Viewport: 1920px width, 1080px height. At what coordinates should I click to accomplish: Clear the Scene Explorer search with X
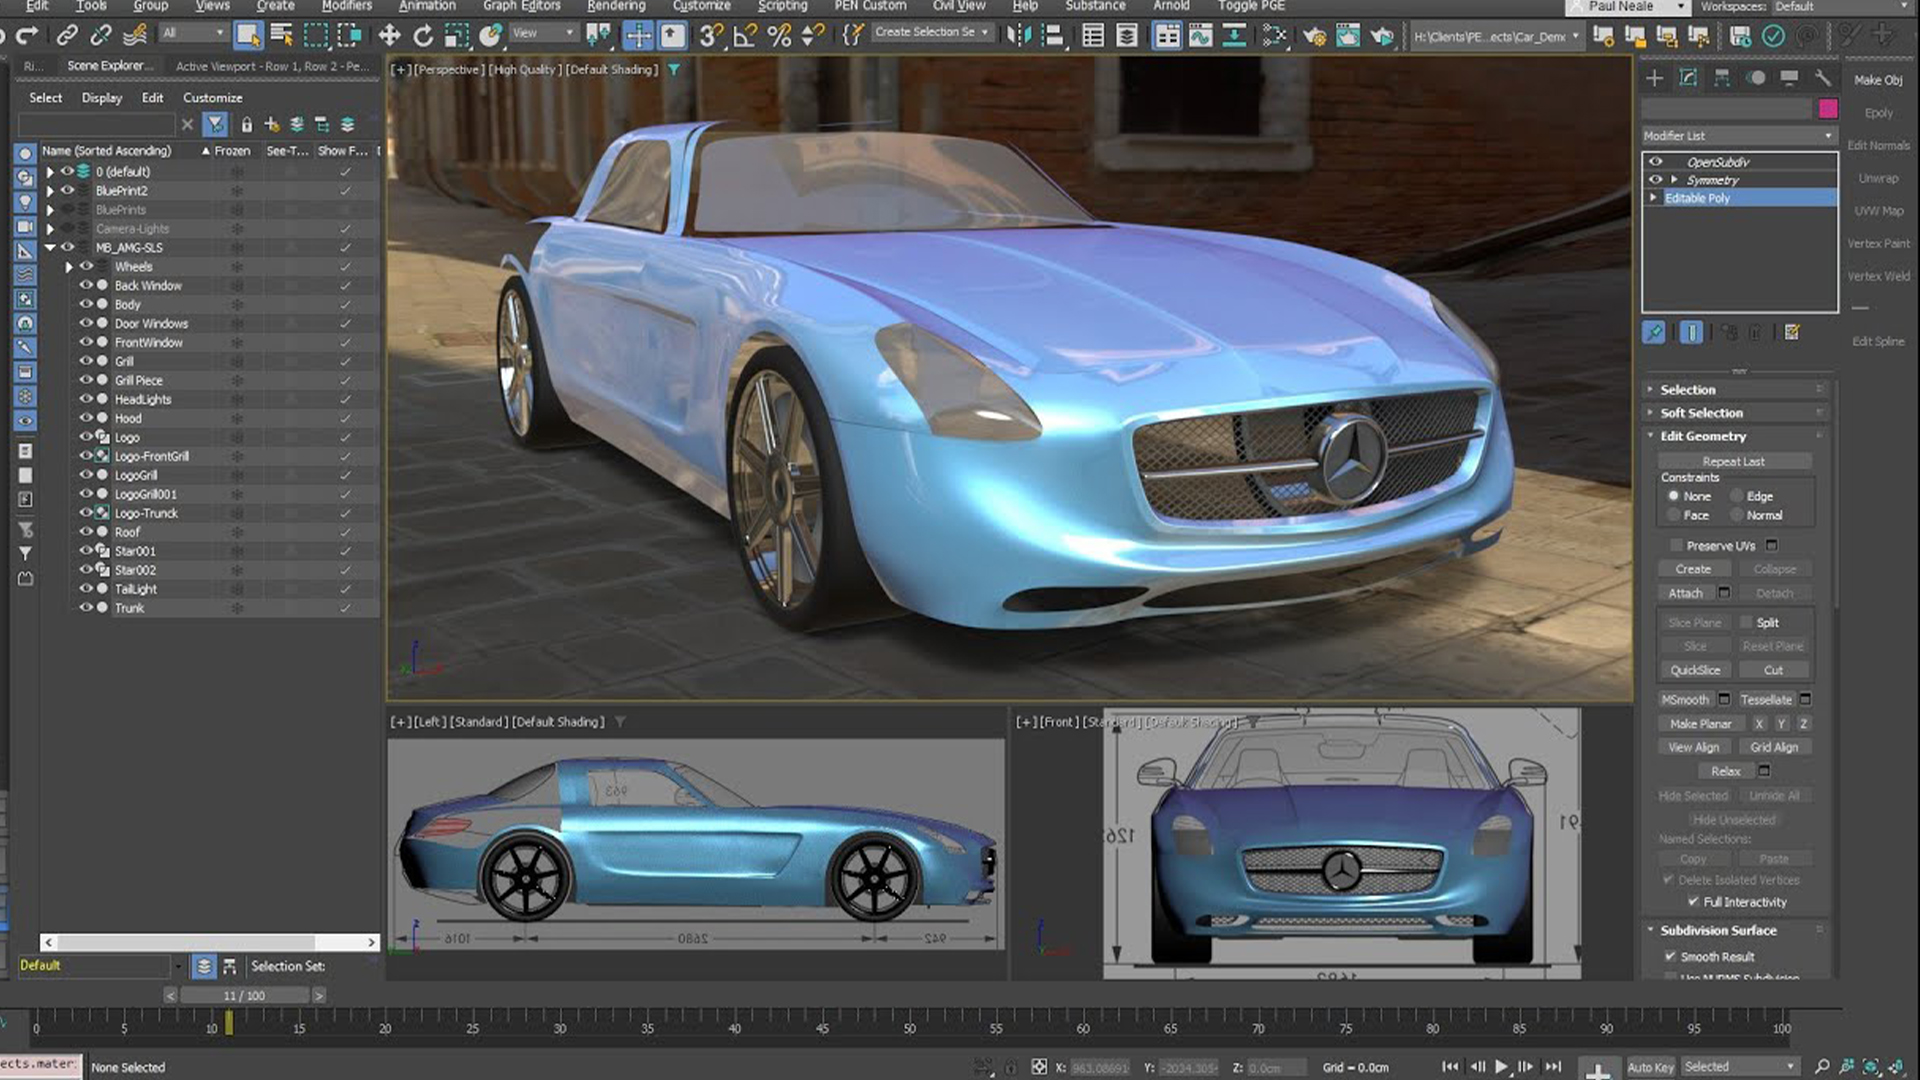[x=187, y=124]
